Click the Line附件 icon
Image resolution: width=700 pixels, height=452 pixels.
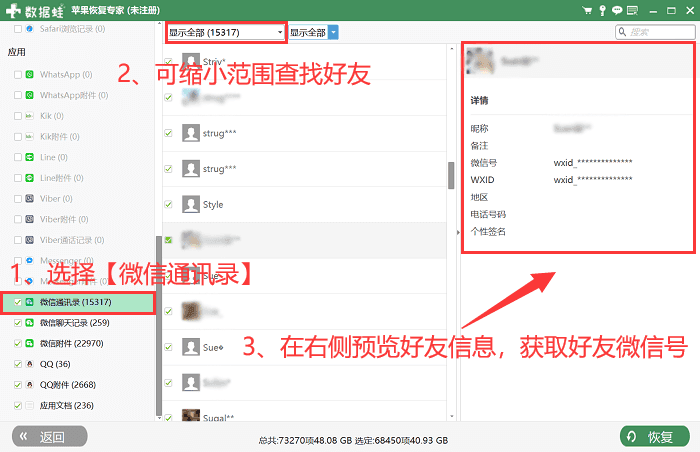29,178
